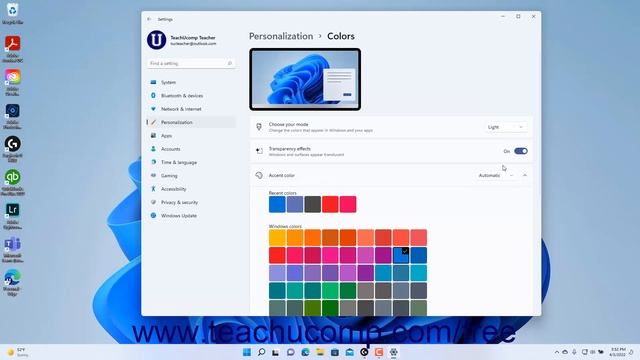Pick the blue swatch in Recent colors
640x360 pixels.
click(x=277, y=204)
